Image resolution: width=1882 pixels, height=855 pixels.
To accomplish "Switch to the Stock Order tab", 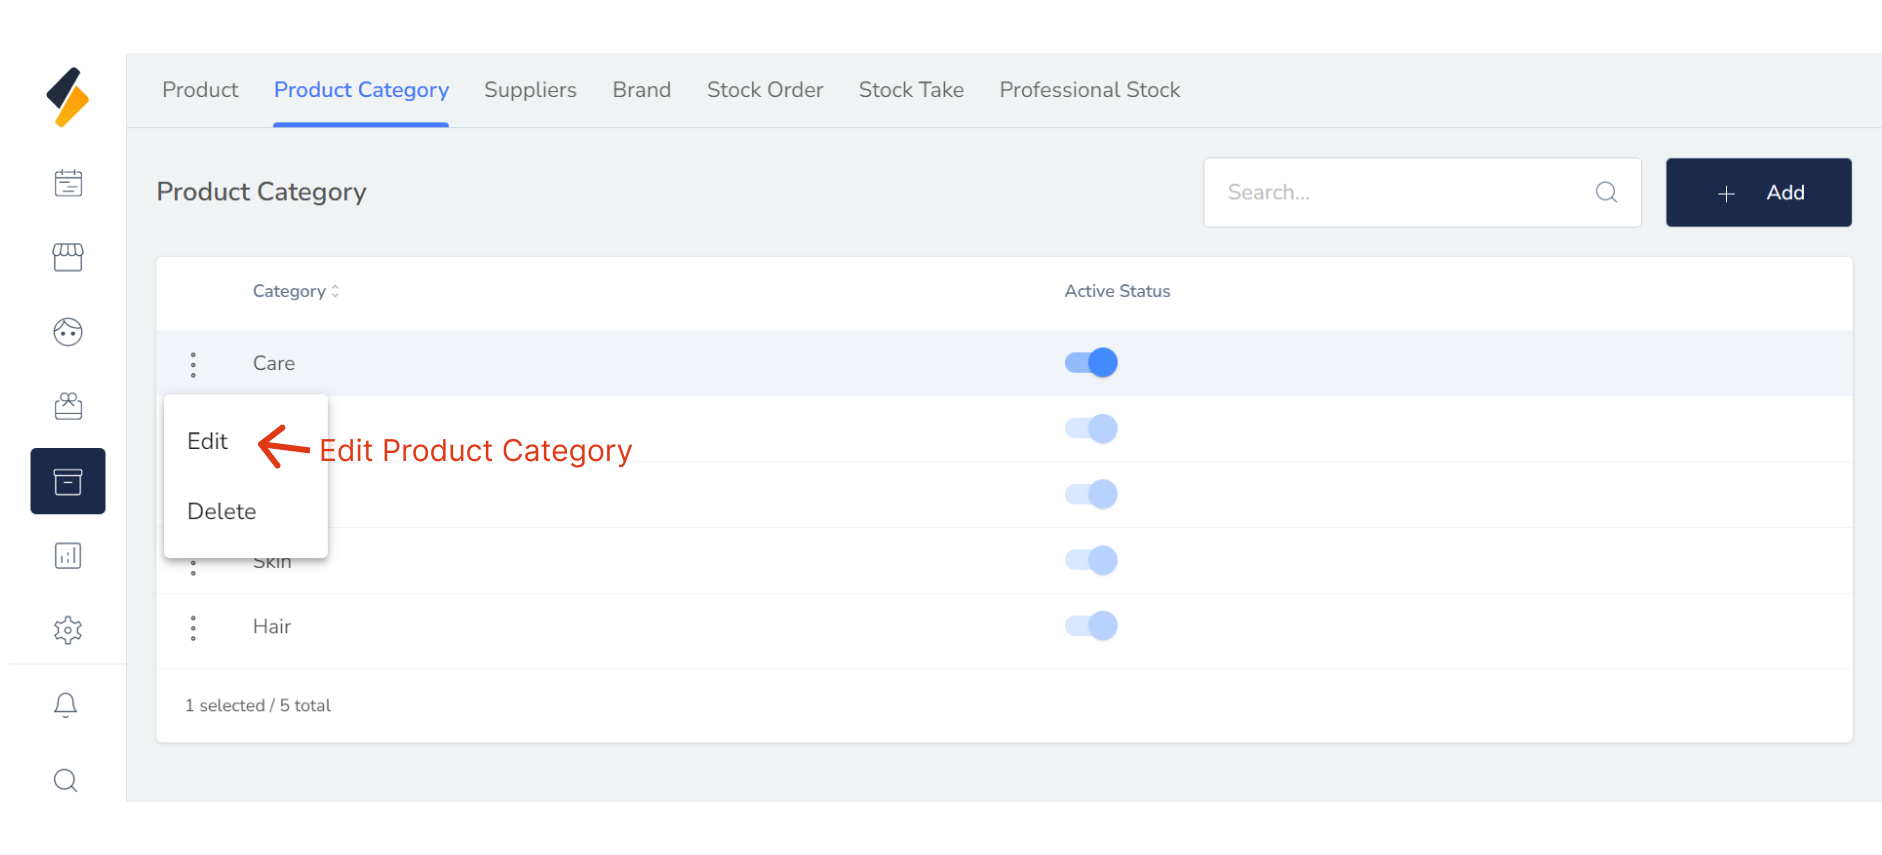I will (765, 90).
